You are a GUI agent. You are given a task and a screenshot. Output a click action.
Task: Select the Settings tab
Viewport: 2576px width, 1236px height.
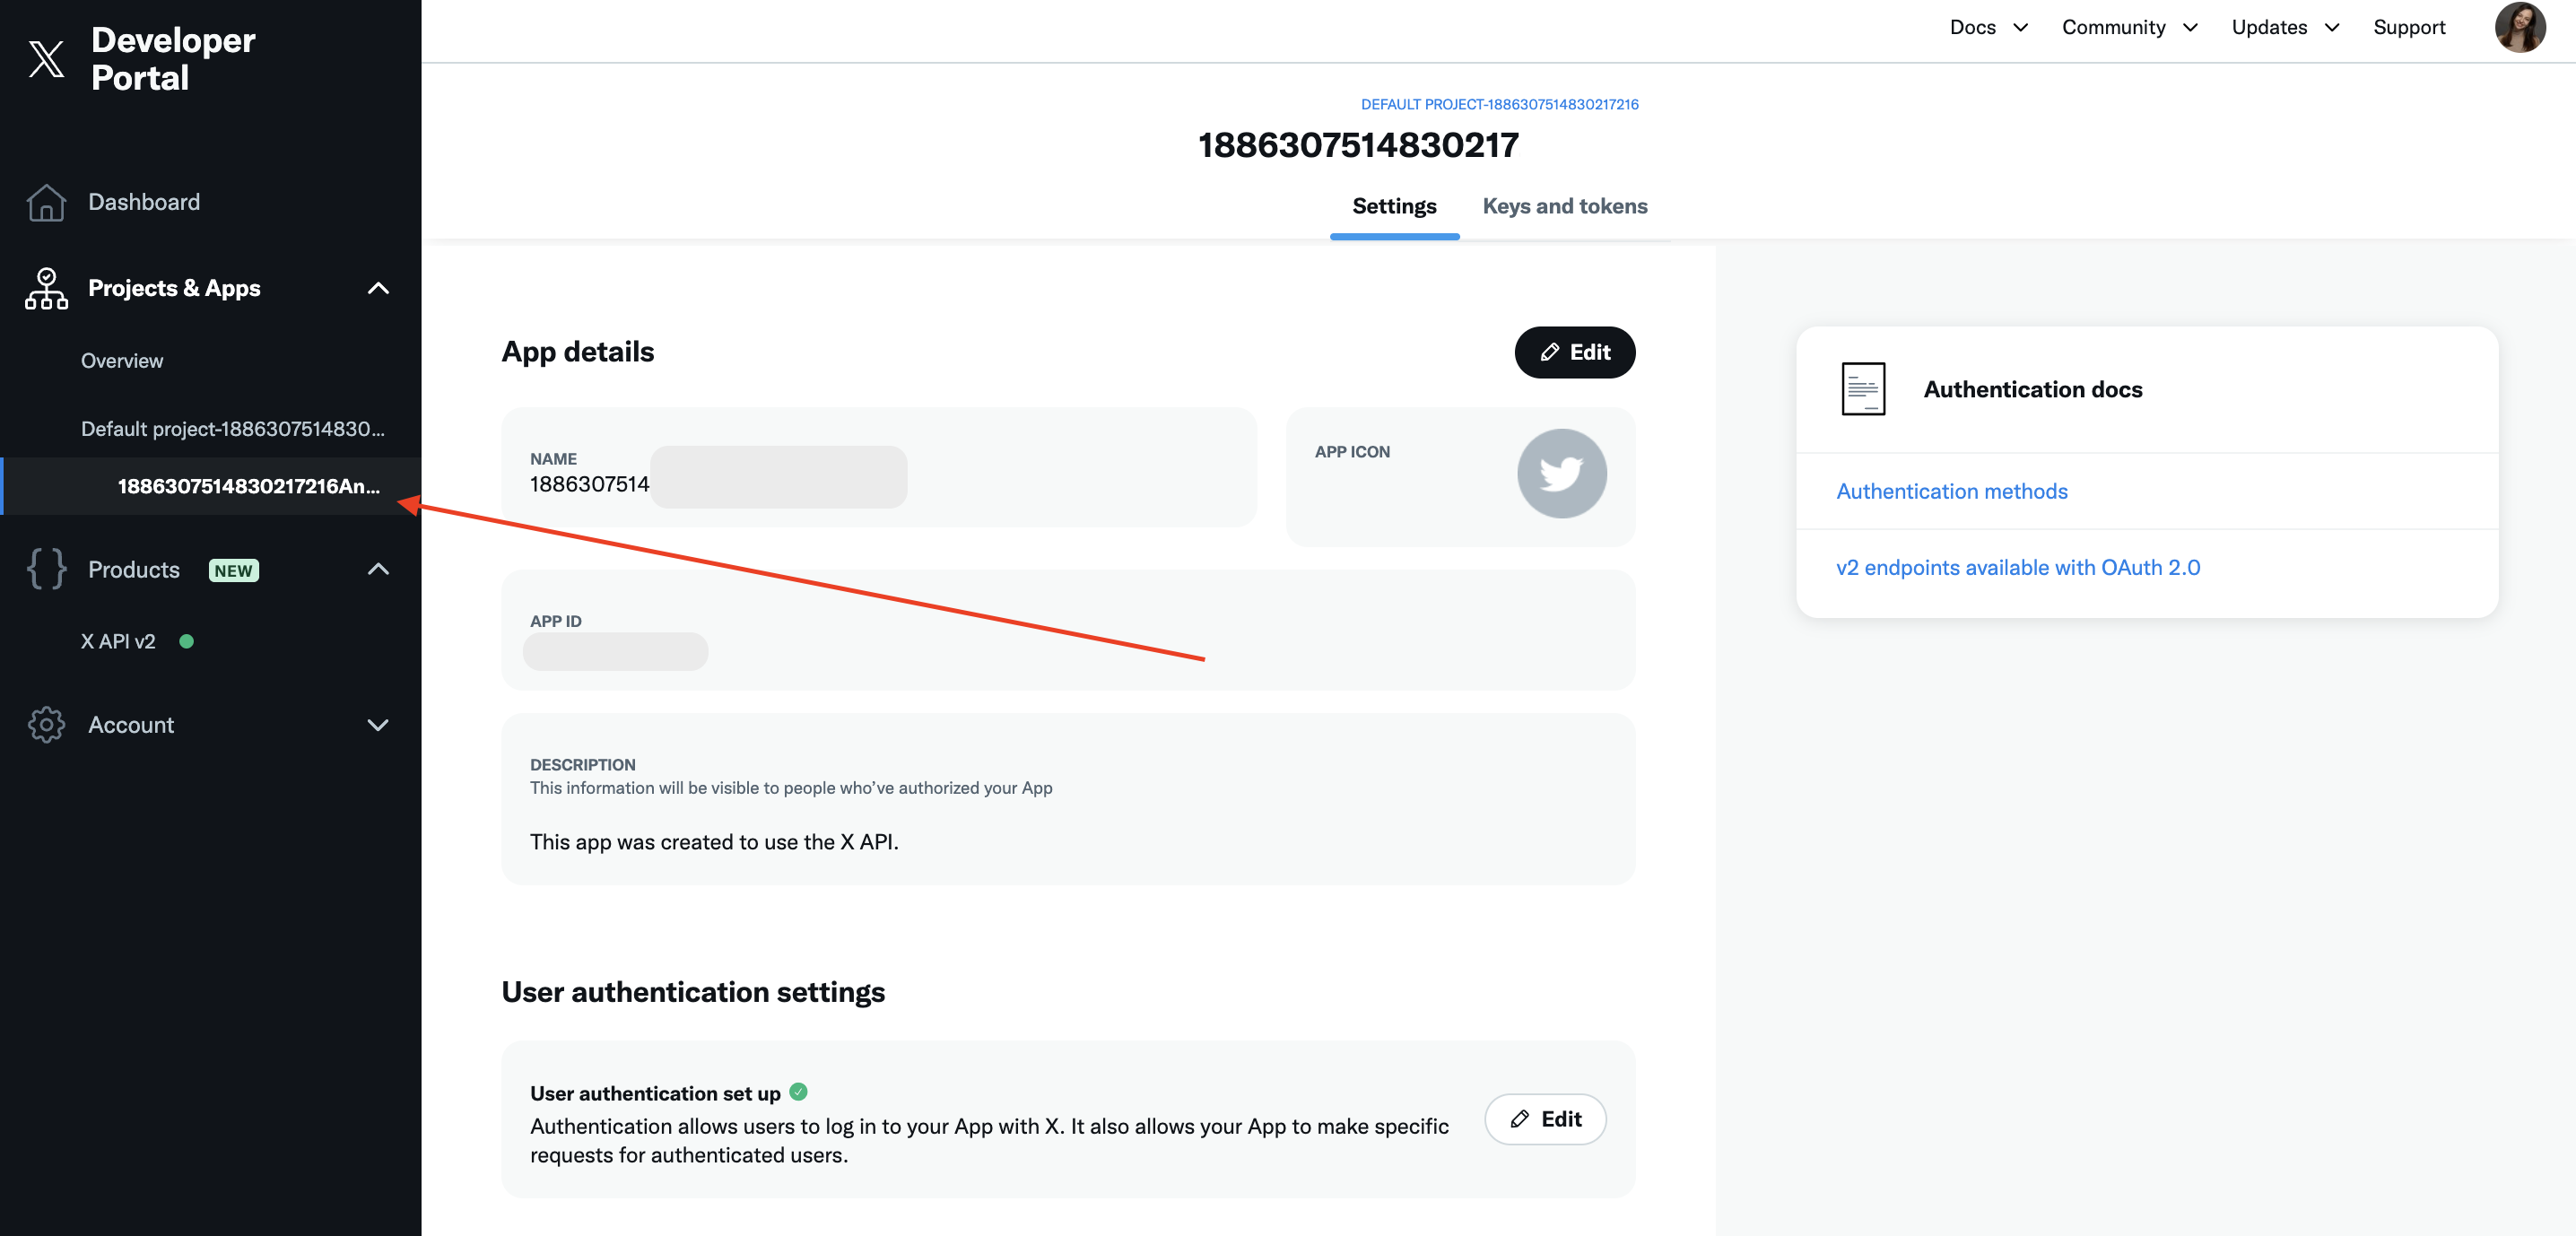[x=1394, y=206]
